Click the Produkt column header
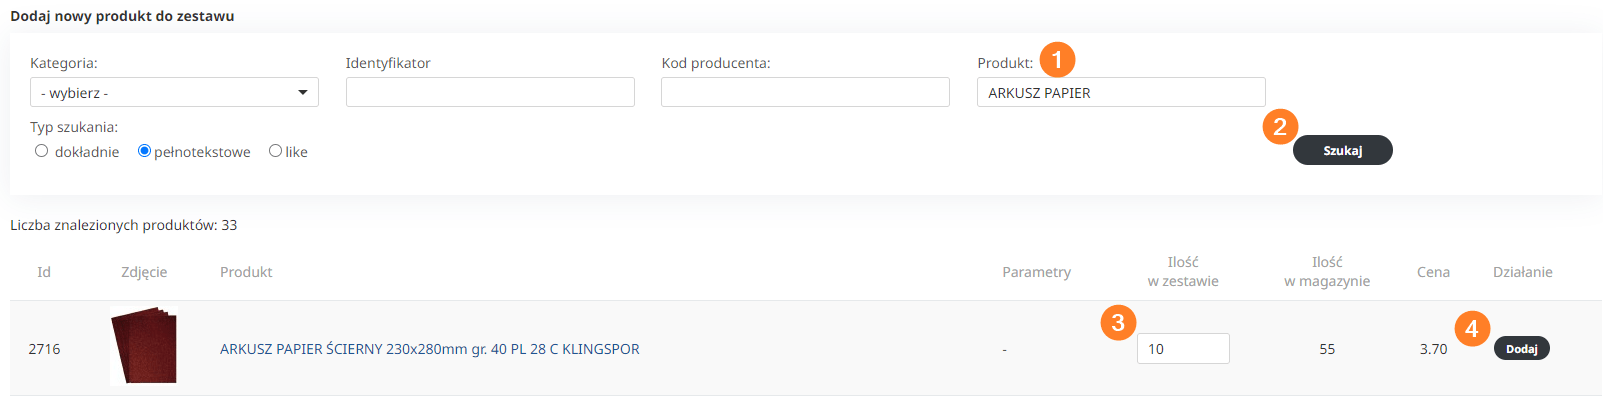Image resolution: width=1603 pixels, height=400 pixels. (246, 272)
